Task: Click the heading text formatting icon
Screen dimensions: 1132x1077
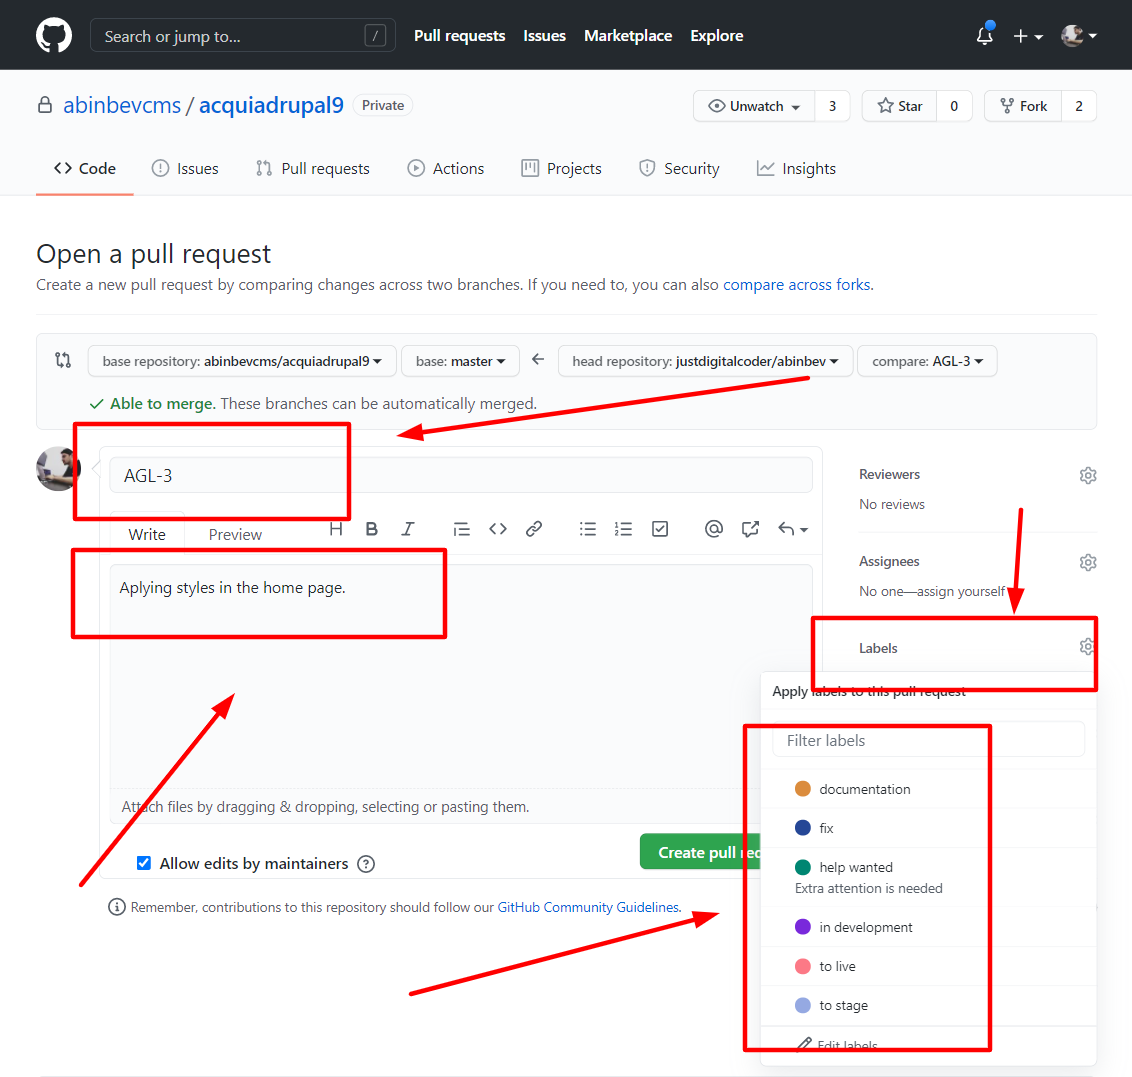Action: [x=336, y=529]
